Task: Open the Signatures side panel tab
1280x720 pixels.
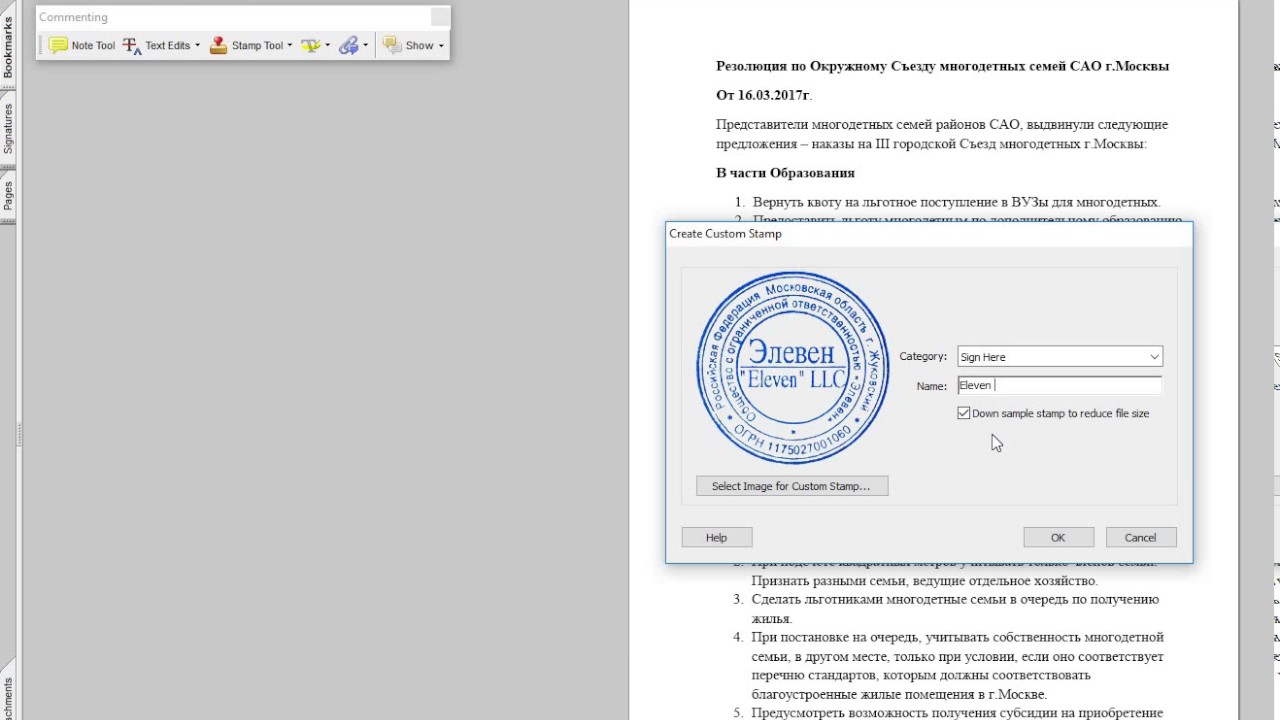Action: (x=8, y=128)
